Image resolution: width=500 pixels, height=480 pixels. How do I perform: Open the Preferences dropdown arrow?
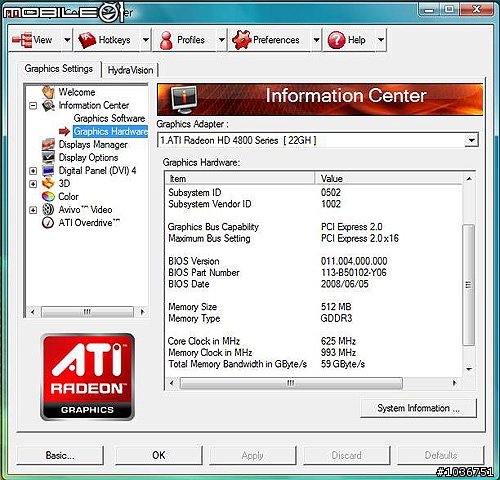[x=316, y=40]
